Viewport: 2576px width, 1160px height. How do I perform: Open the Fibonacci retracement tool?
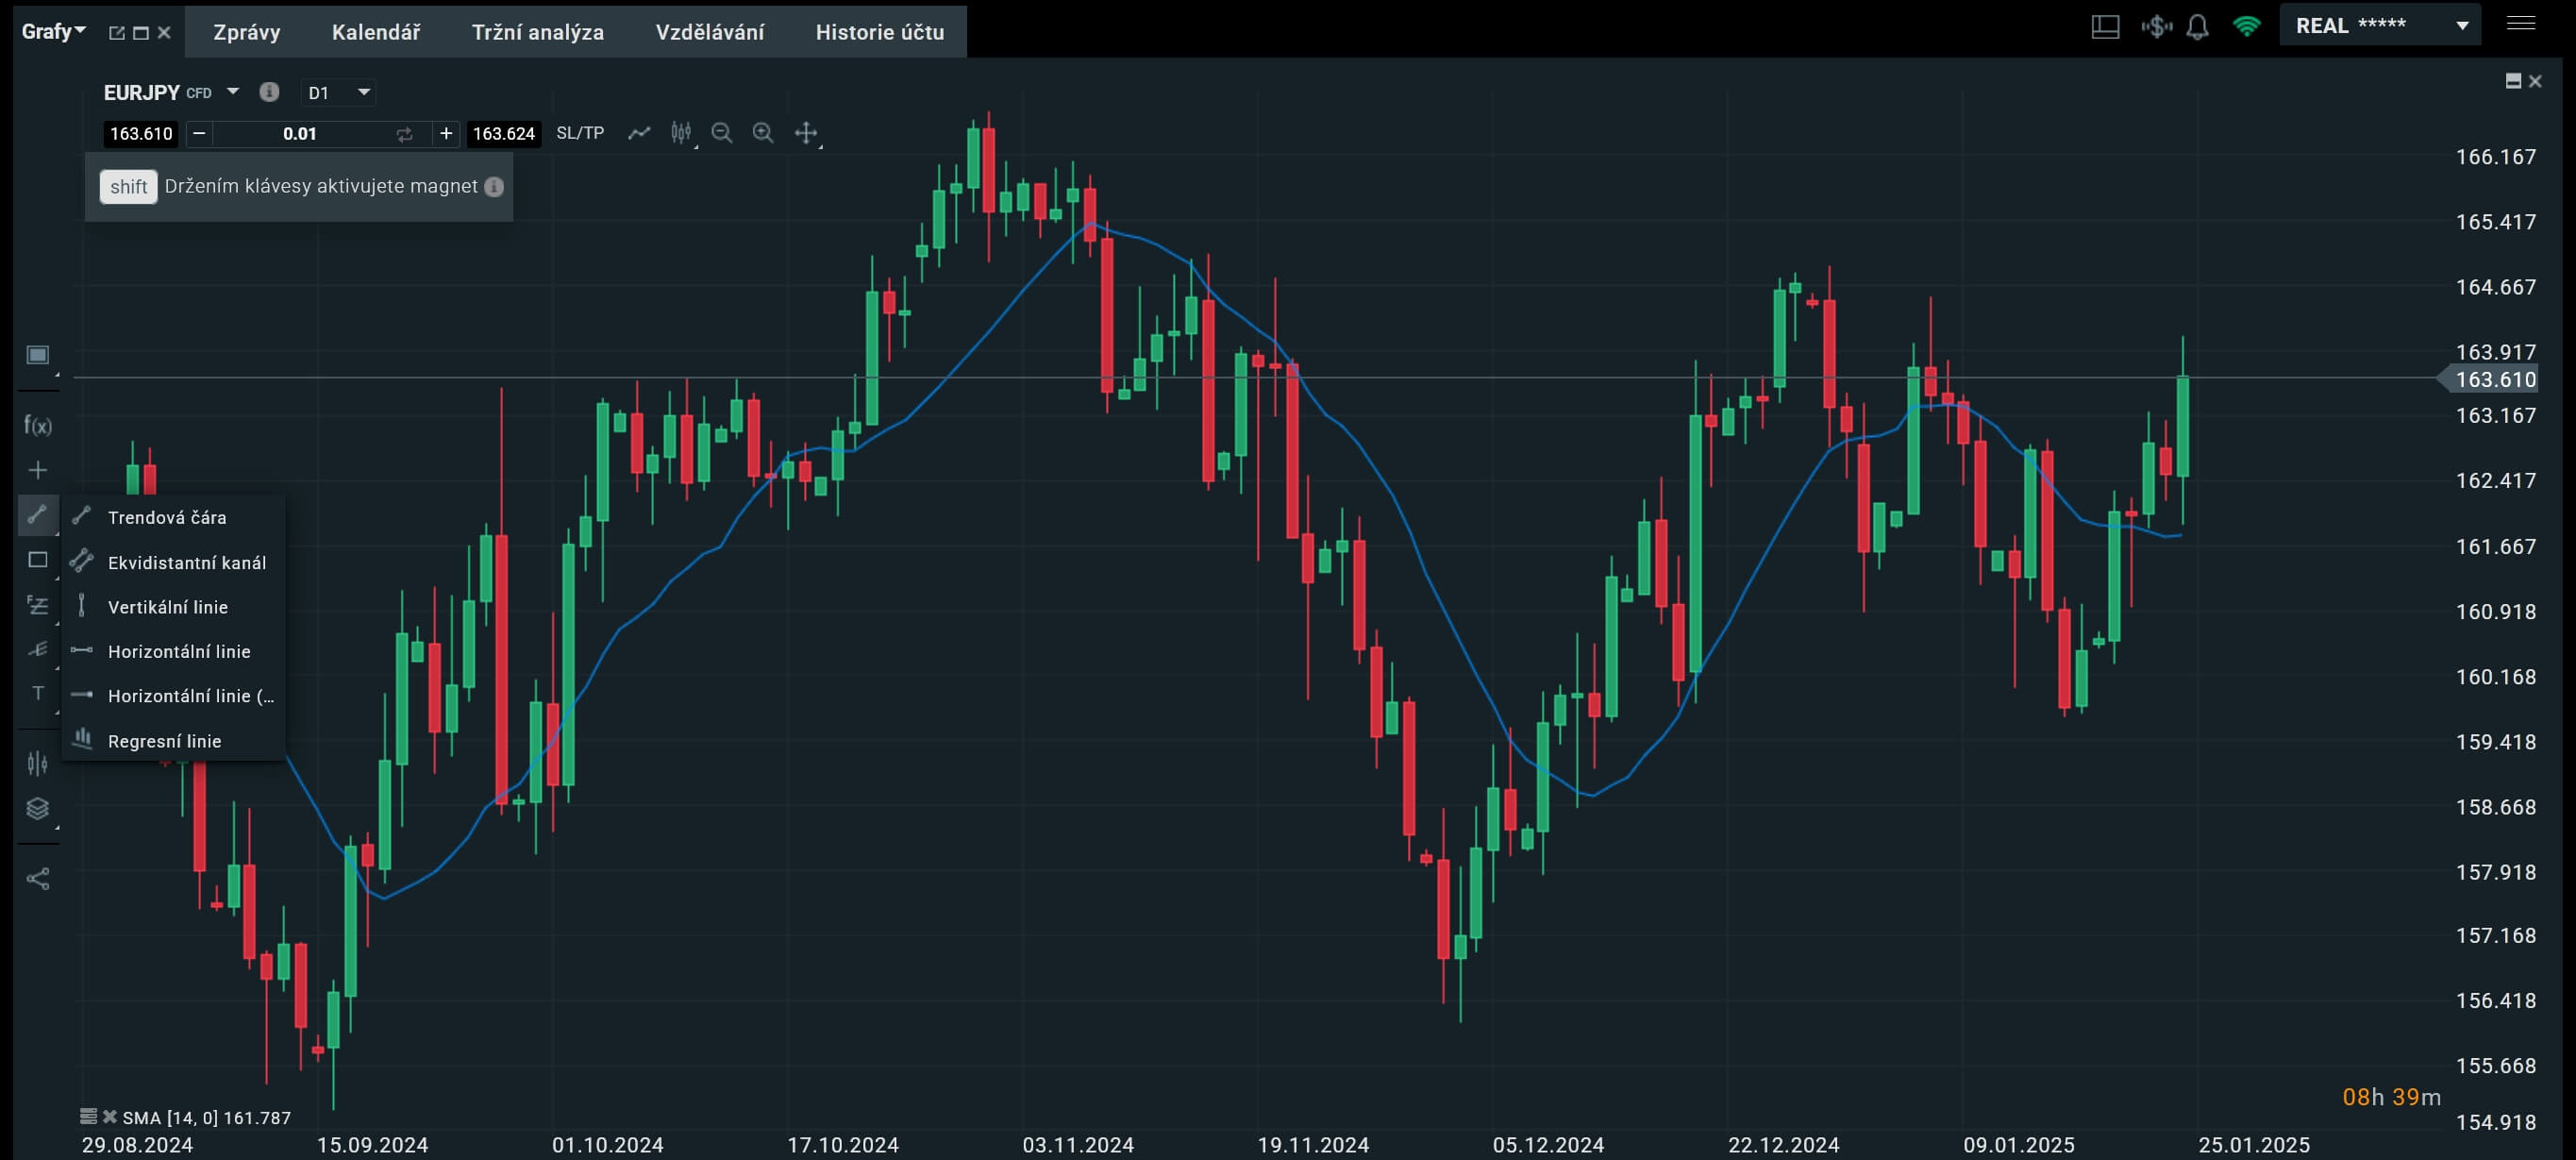point(37,605)
